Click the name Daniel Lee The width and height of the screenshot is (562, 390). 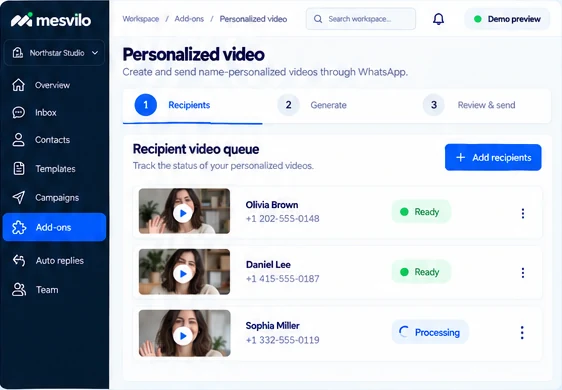pyautogui.click(x=268, y=265)
